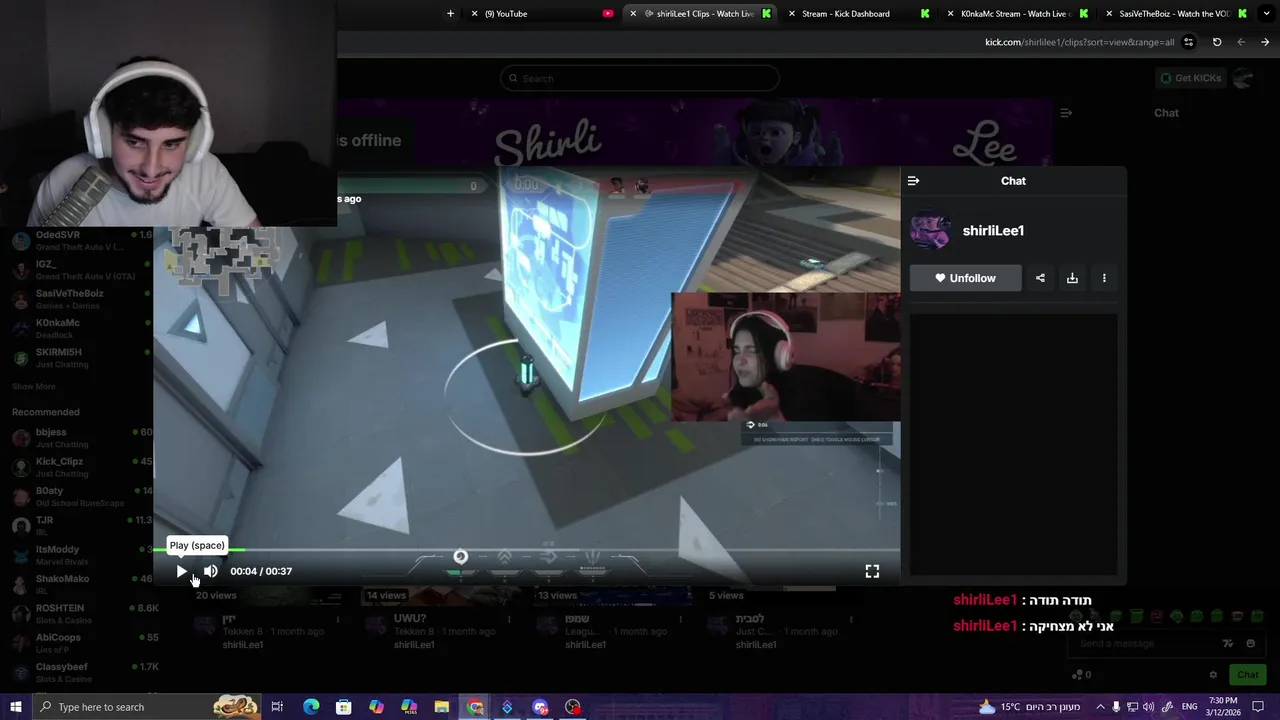Open Microsoft Edge from taskbar
The image size is (1280, 720).
pyautogui.click(x=311, y=707)
